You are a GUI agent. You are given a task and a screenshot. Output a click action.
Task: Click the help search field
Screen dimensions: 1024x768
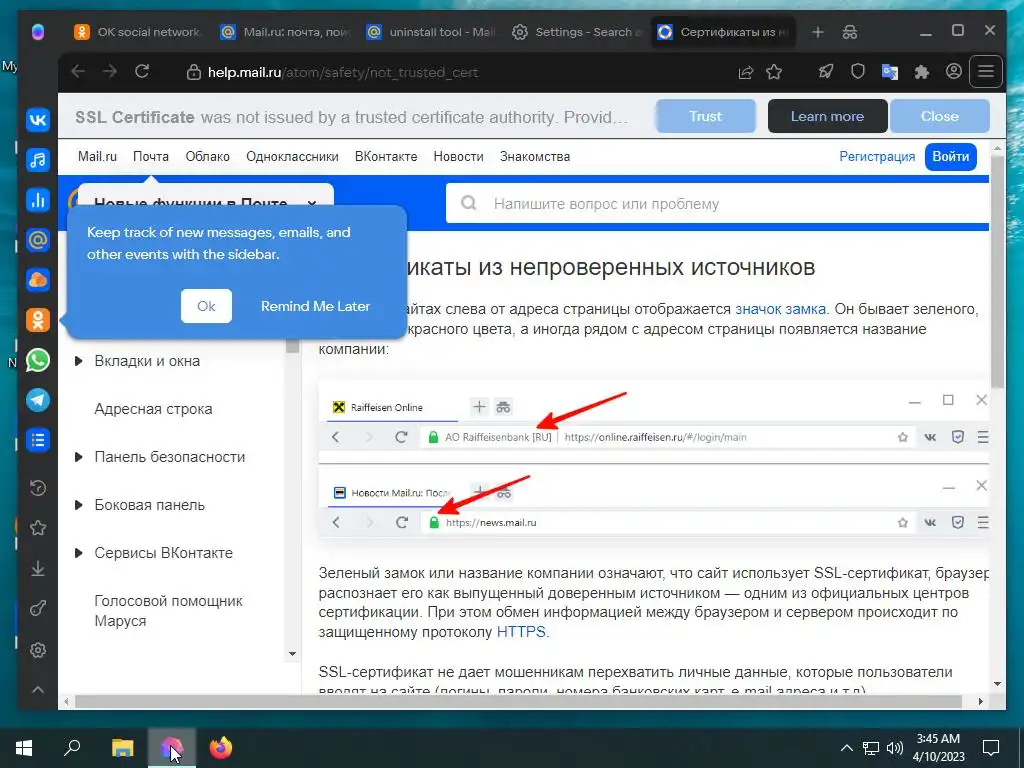717,204
